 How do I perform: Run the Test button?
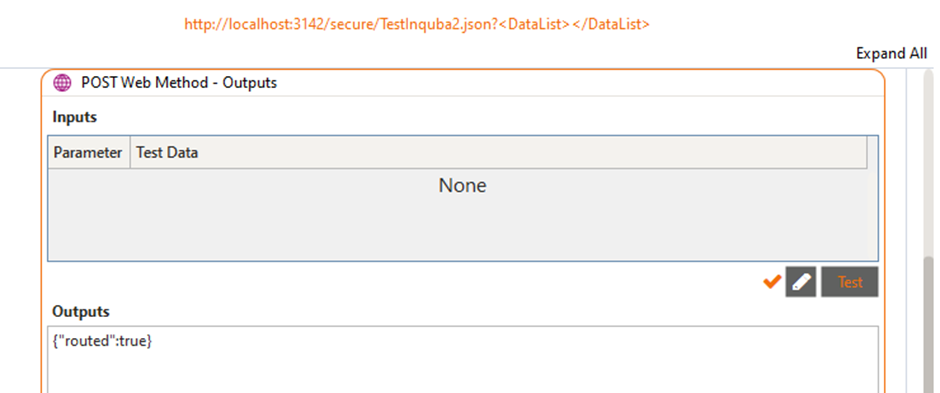pos(849,282)
